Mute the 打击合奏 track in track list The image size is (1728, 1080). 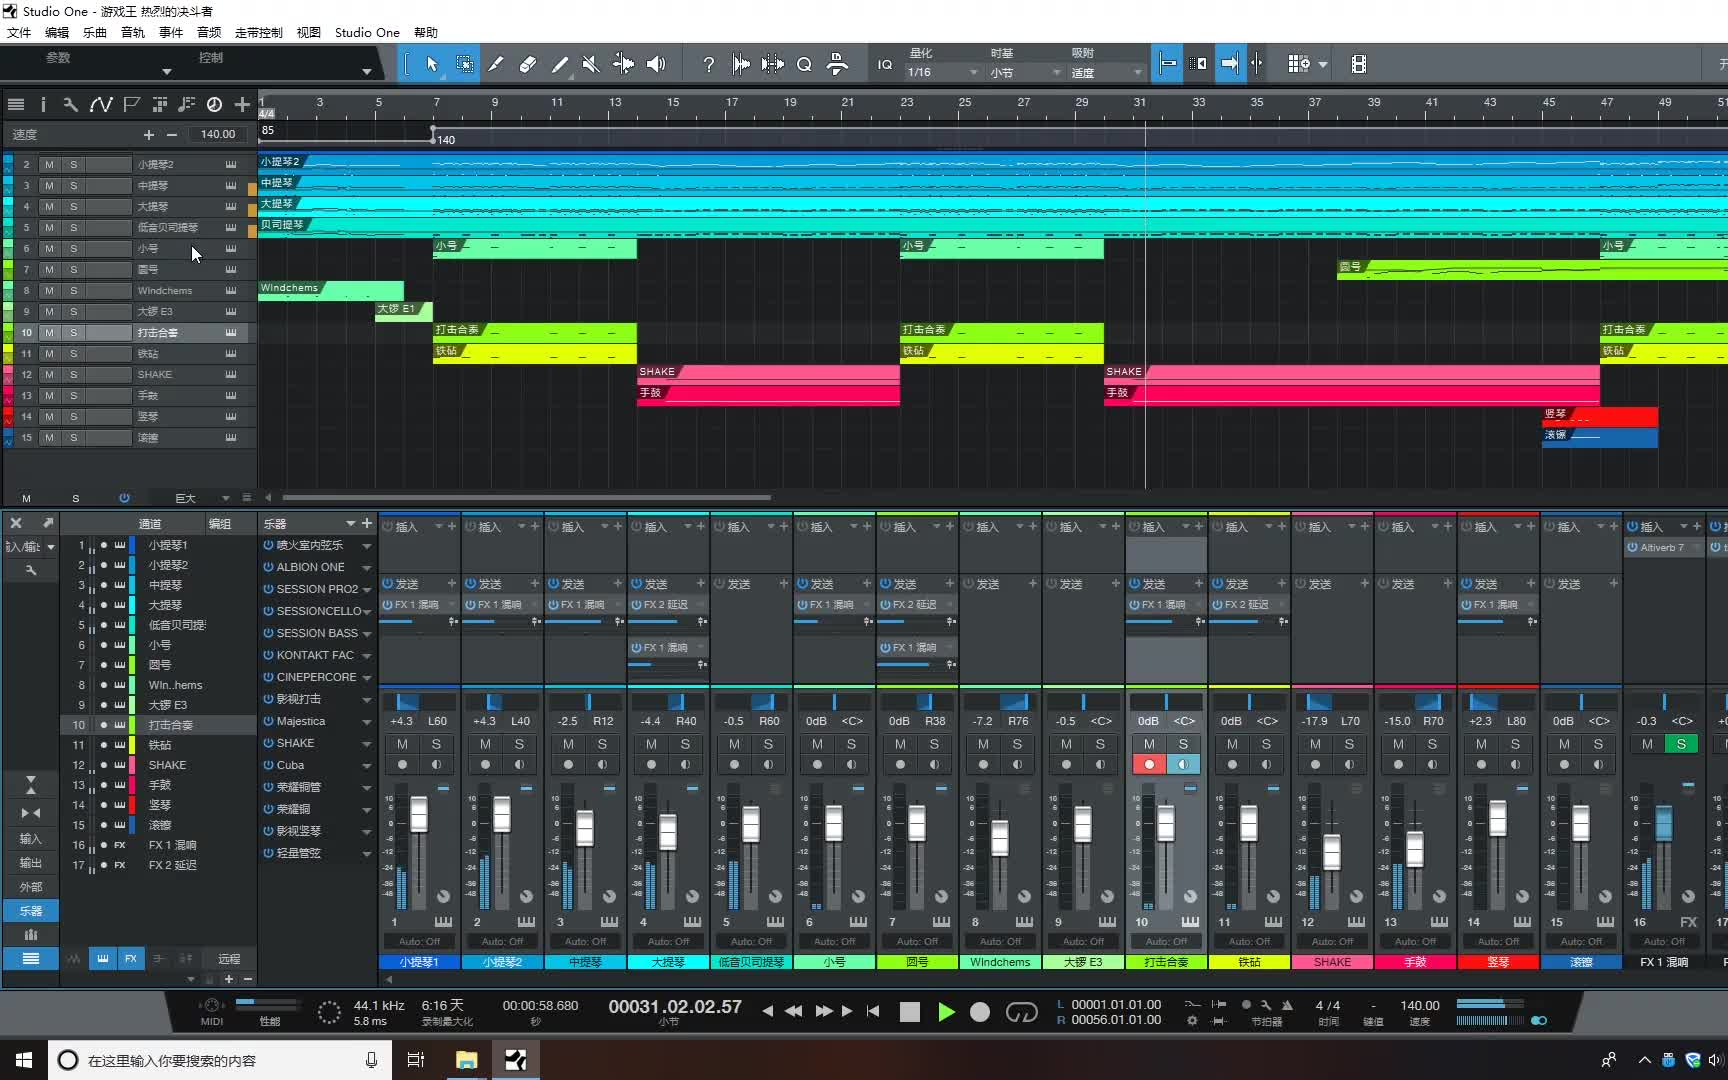pyautogui.click(x=49, y=333)
